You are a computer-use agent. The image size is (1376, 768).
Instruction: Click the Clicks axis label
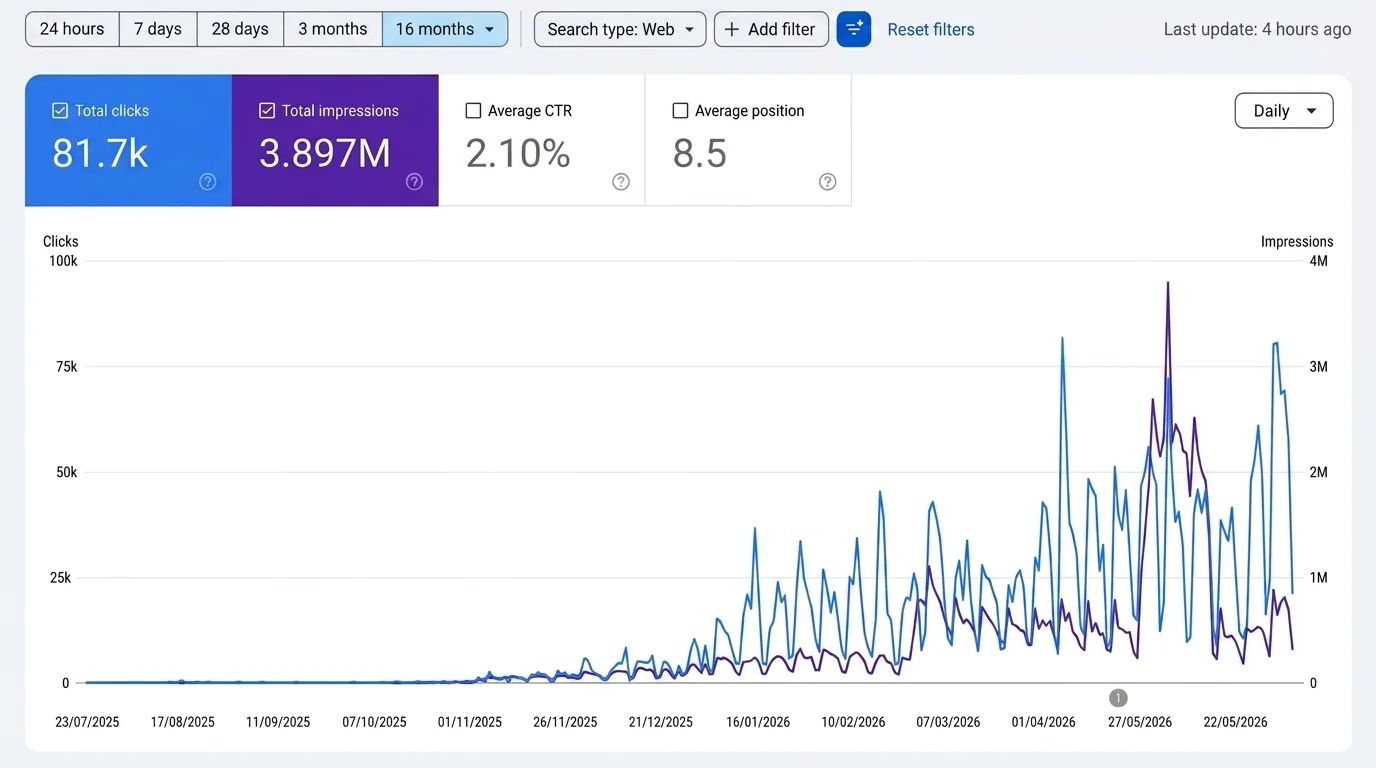[x=60, y=241]
